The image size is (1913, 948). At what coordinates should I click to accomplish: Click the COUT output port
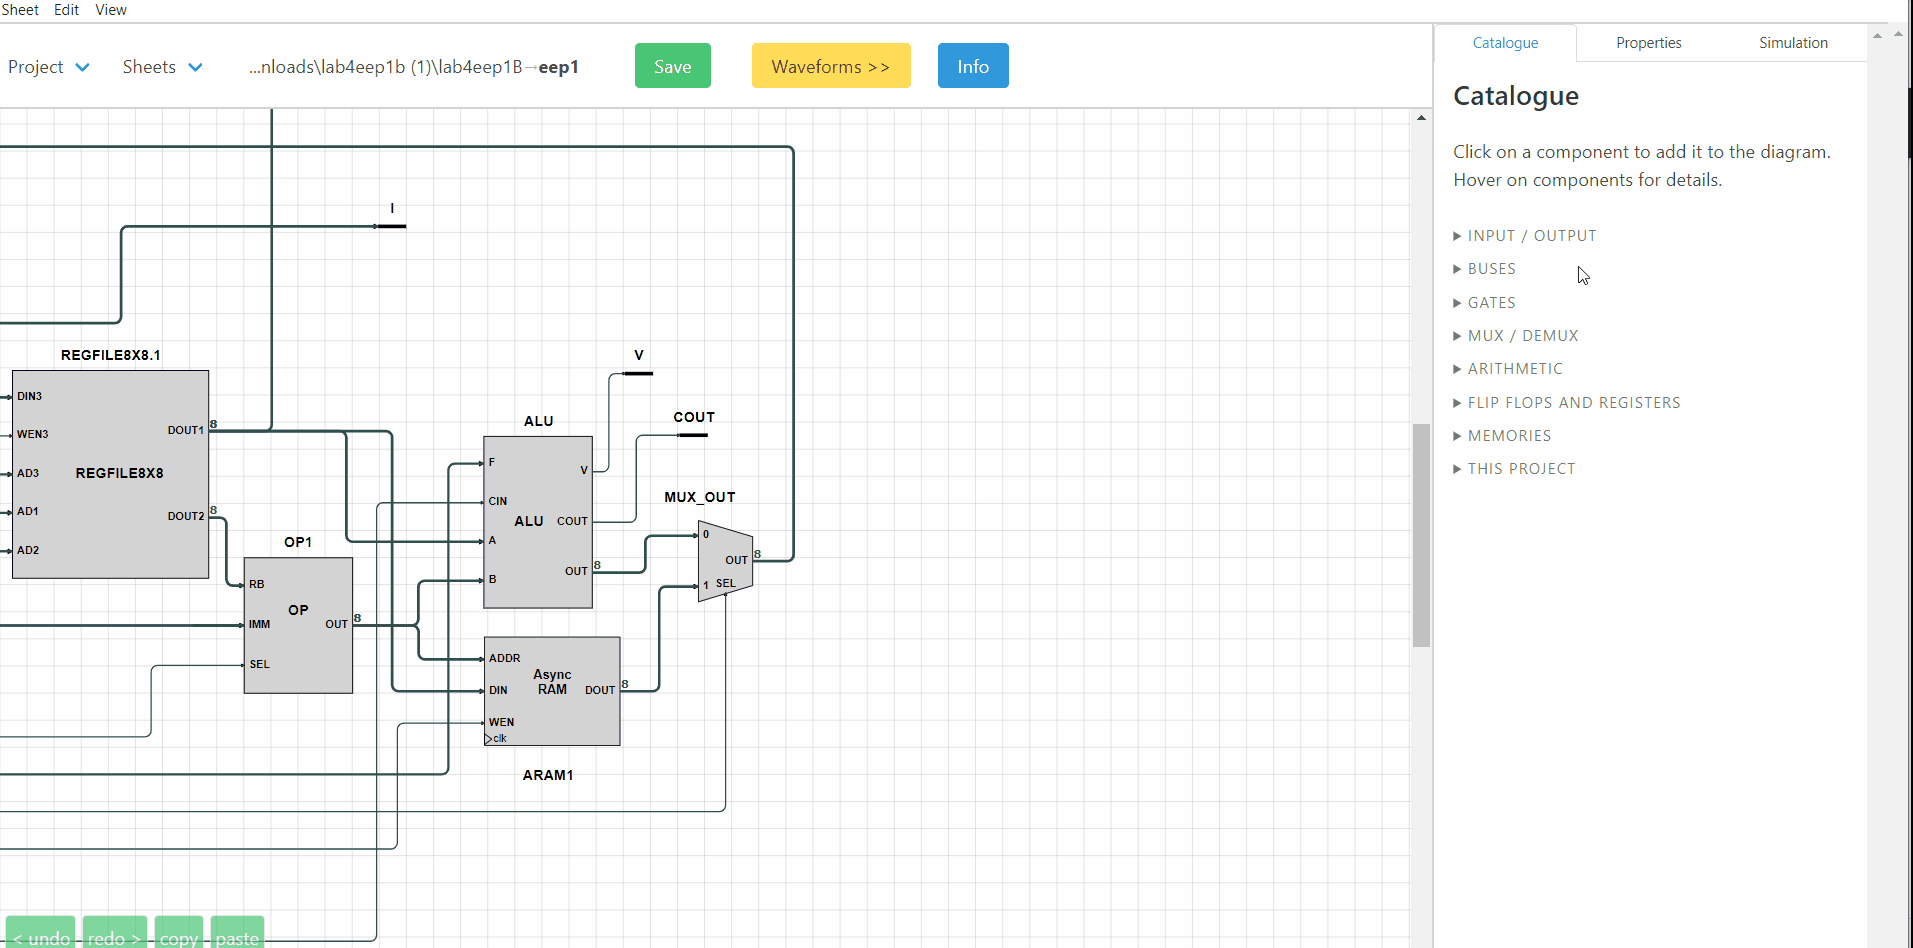[x=692, y=435]
